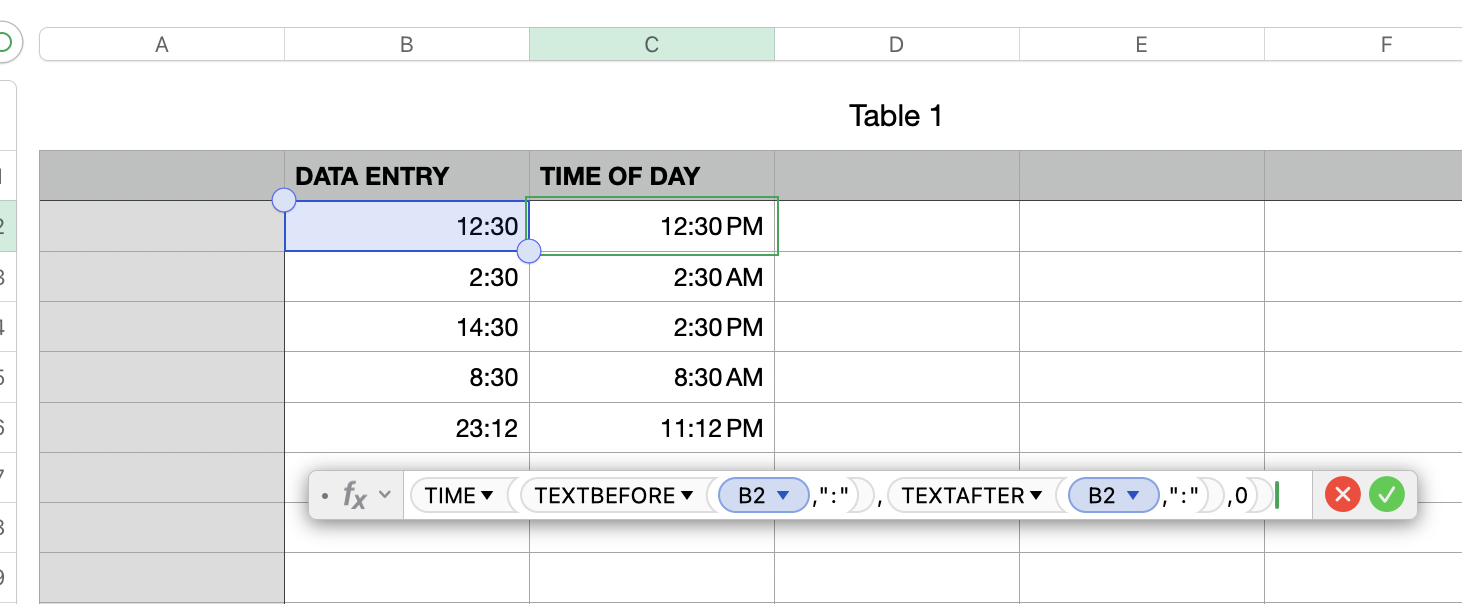Click the green table handle circle
This screenshot has height=604, width=1462.
pos(5,43)
